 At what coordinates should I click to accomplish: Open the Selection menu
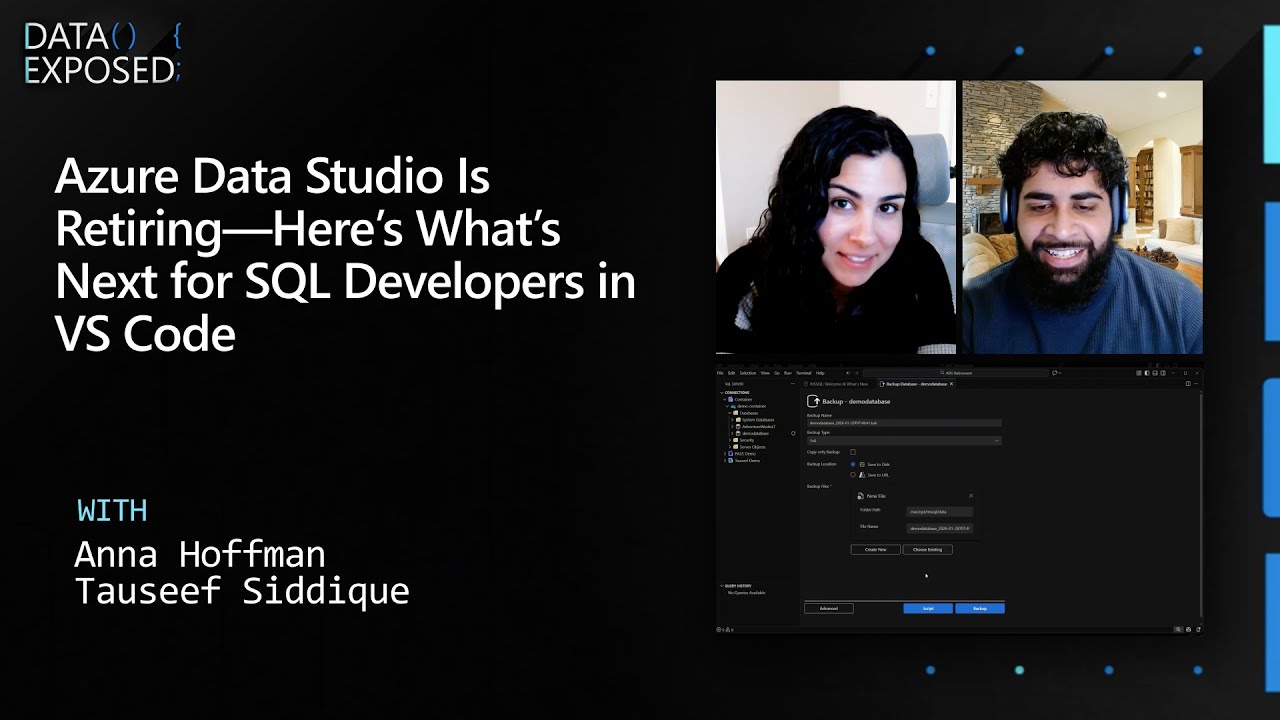(x=748, y=373)
